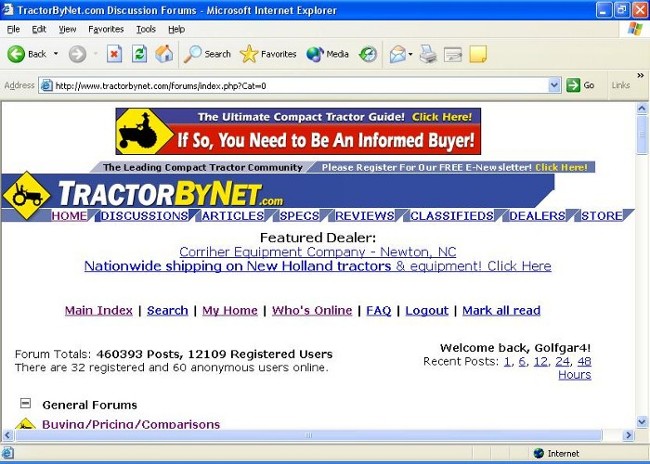Select the DEALERS navigation tab
This screenshot has height=464, width=650.
point(537,216)
